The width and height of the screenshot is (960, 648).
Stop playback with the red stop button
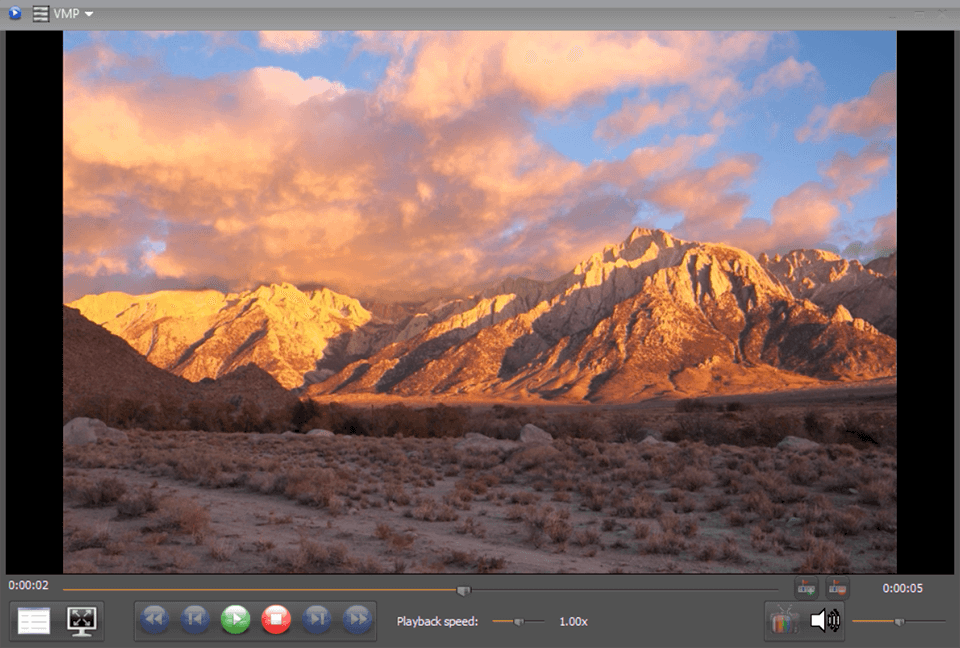(277, 619)
